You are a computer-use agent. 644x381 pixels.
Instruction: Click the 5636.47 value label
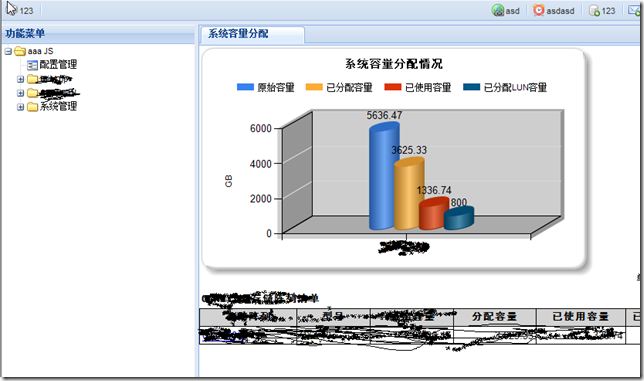point(384,115)
